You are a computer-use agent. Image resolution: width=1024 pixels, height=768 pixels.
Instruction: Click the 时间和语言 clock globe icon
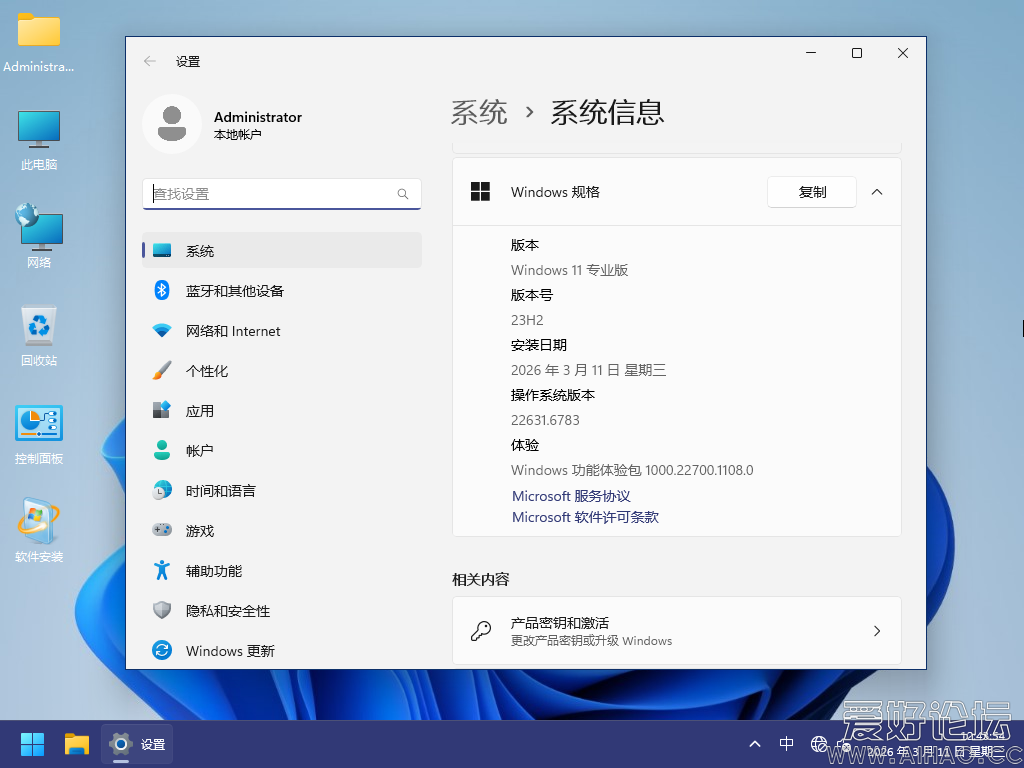pos(162,490)
